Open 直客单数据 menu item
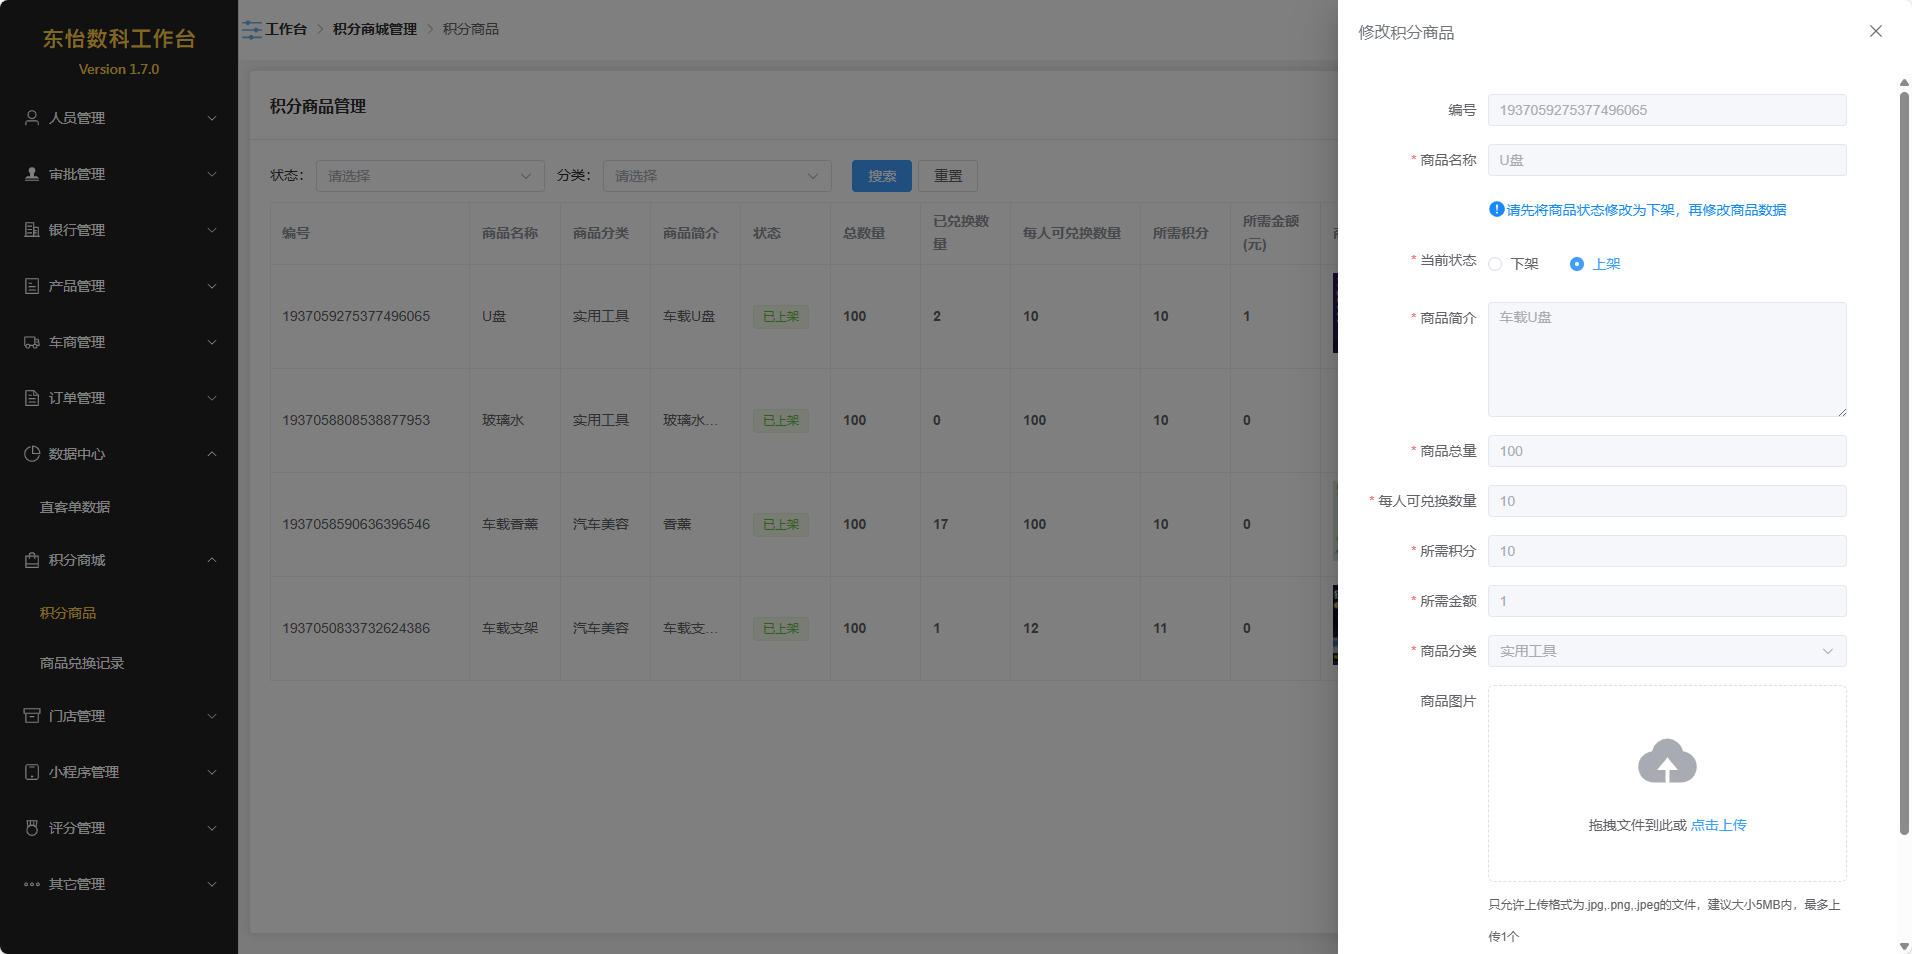 [x=75, y=507]
